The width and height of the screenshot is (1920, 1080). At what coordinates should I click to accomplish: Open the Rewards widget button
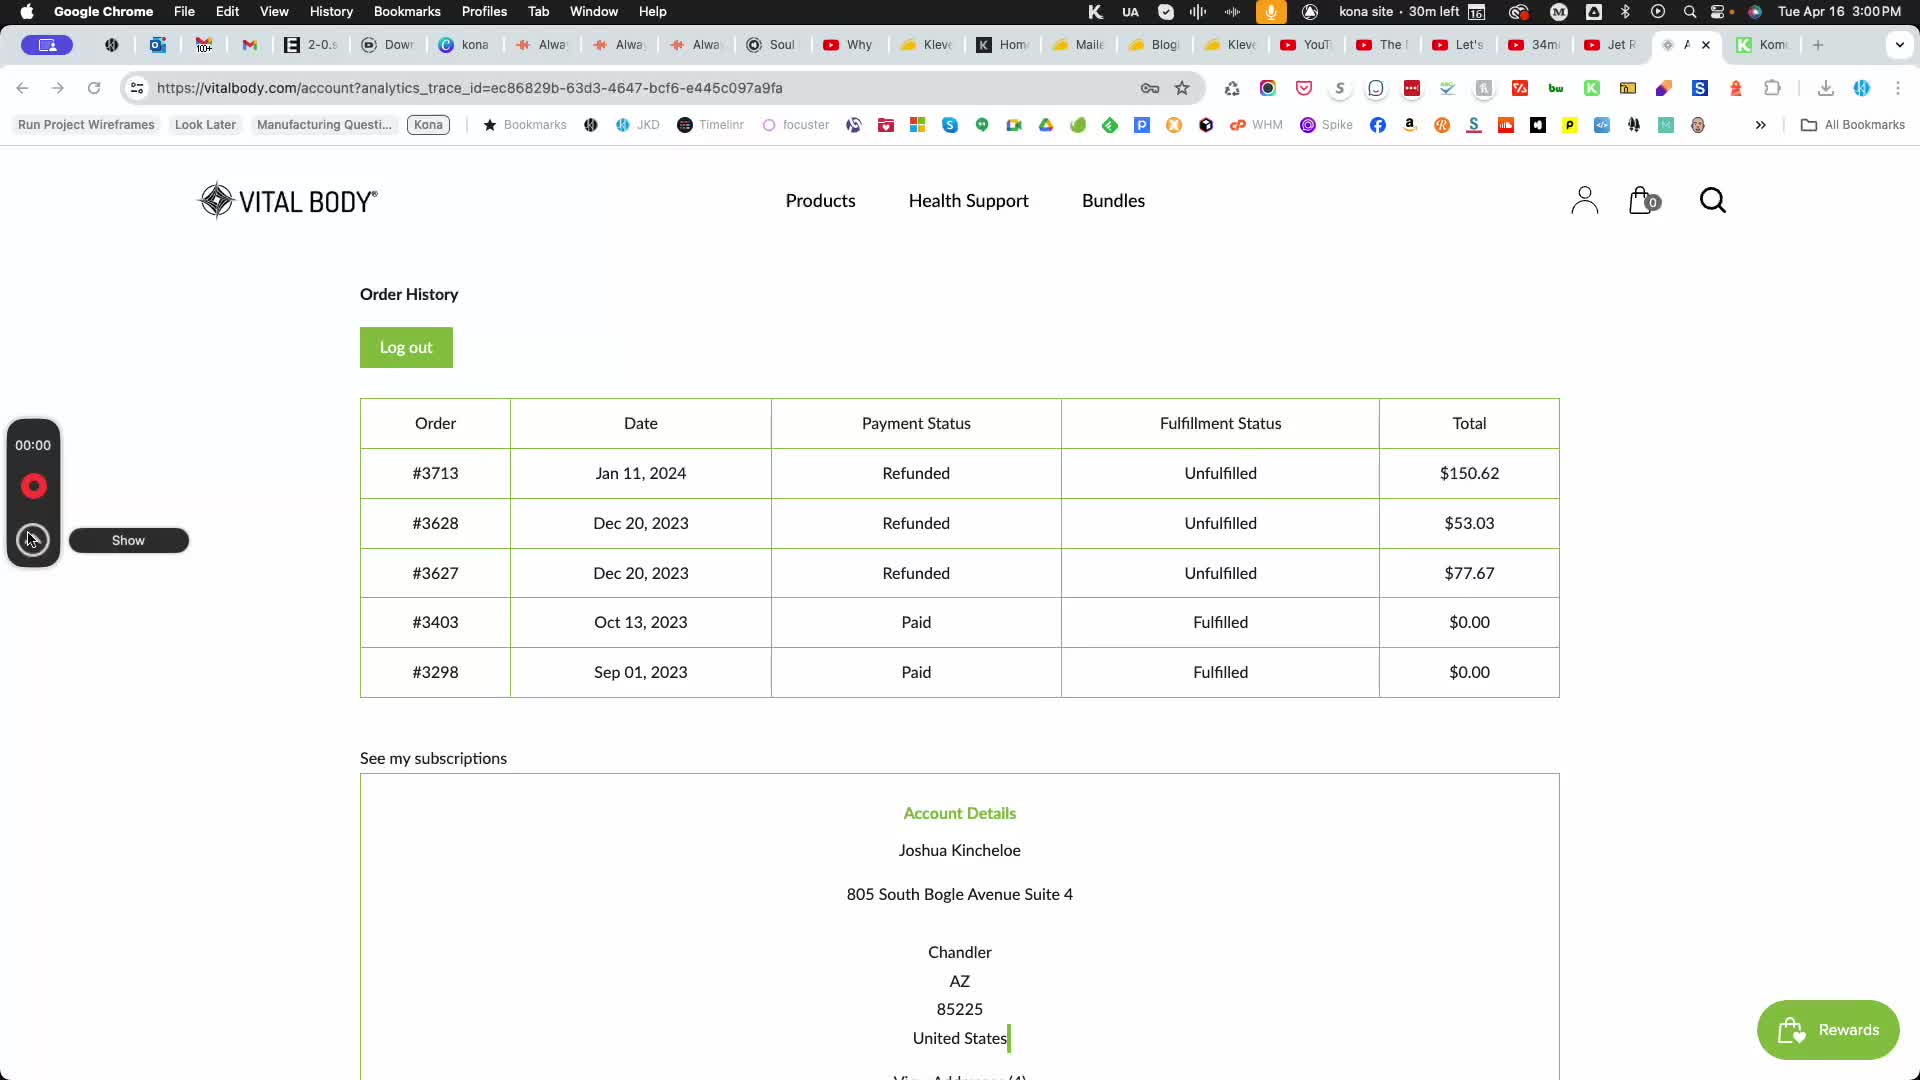(1828, 1030)
